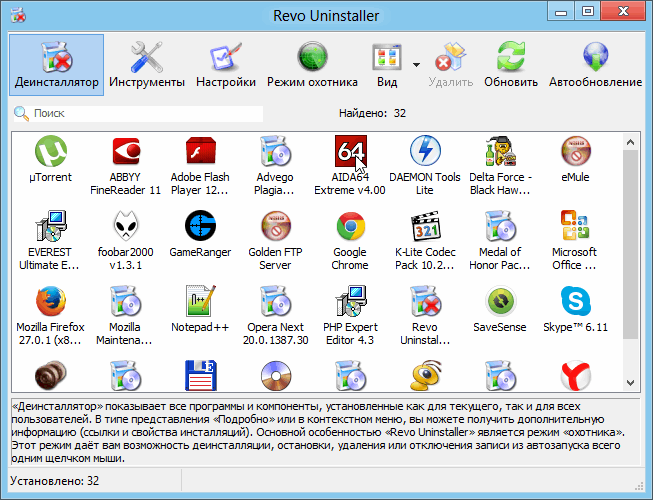Click the Установлено: 32 status text
This screenshot has width=653, height=500.
(55, 481)
